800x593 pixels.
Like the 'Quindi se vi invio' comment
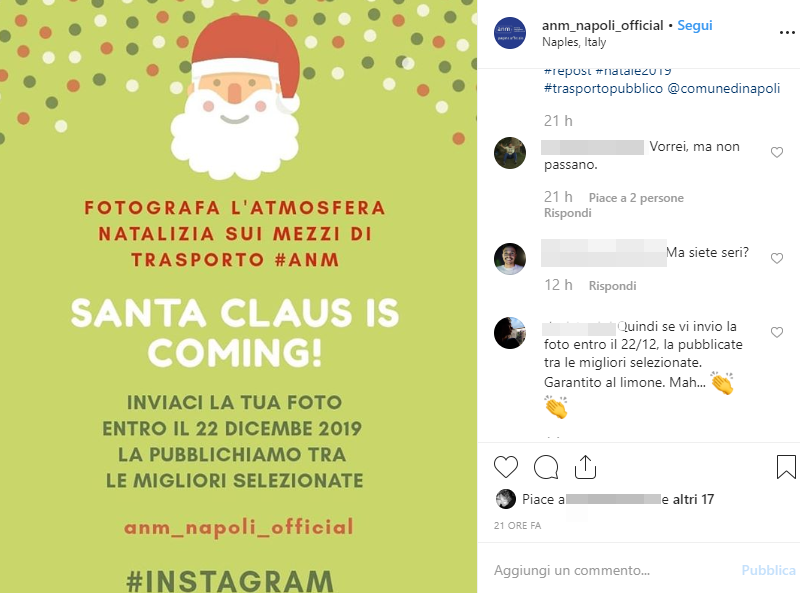777,332
